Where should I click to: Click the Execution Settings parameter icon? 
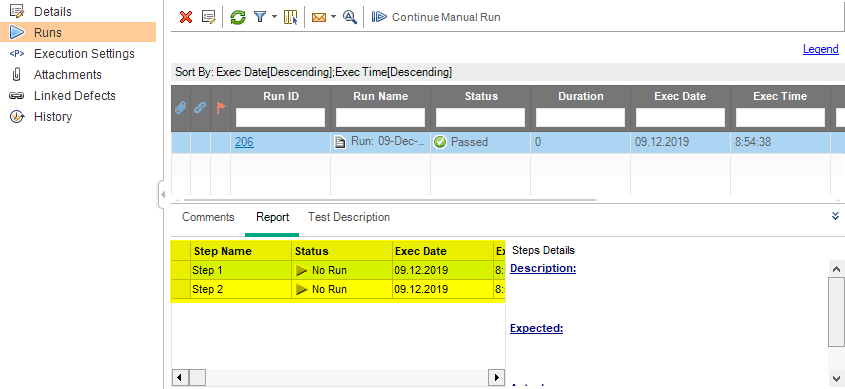click(17, 53)
